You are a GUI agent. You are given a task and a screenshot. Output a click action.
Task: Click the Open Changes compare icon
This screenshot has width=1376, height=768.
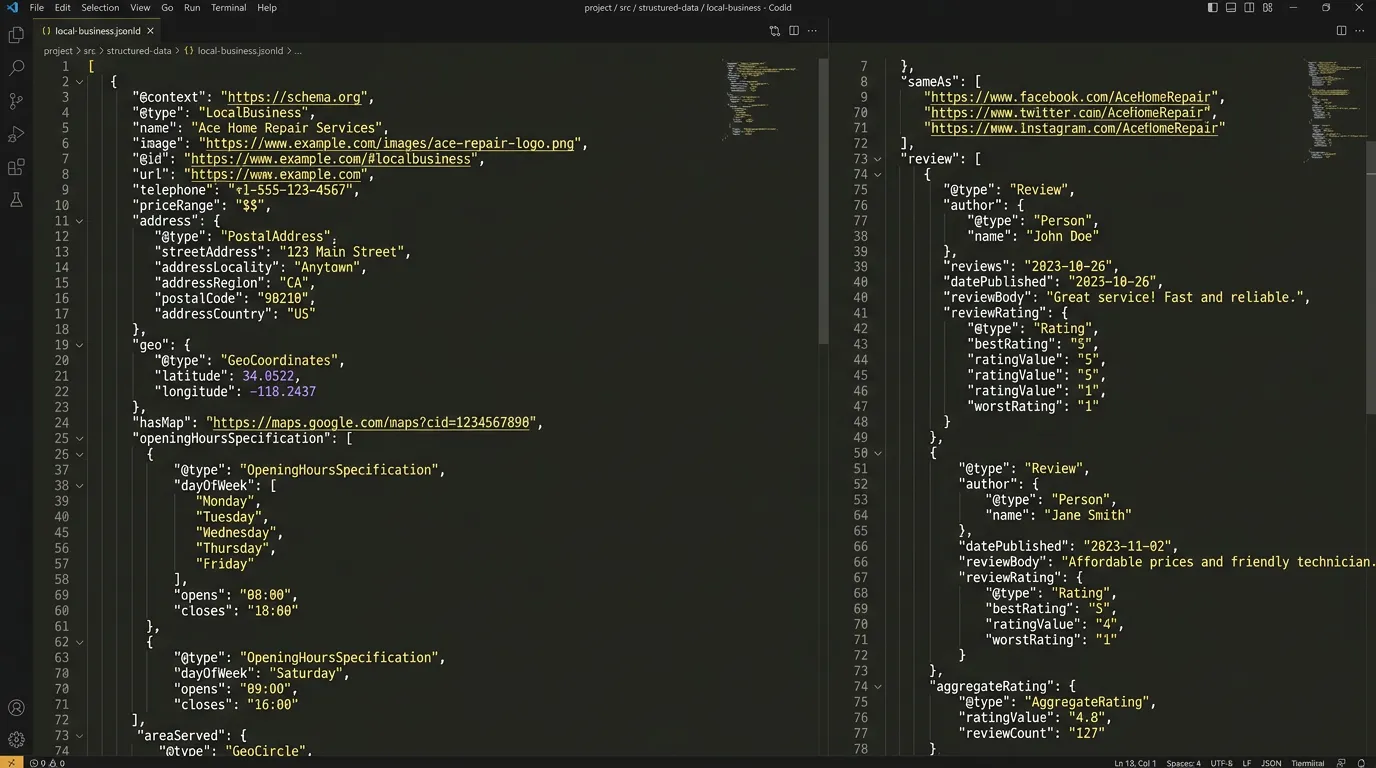point(775,31)
